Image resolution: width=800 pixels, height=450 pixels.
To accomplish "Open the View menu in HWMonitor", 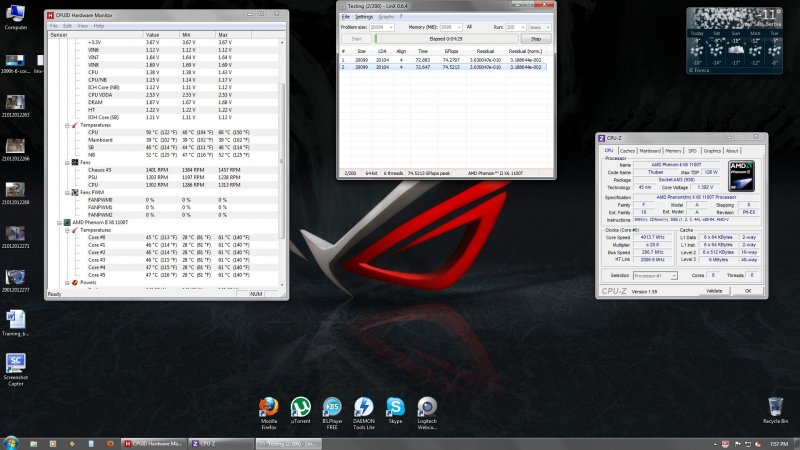I will click(83, 26).
